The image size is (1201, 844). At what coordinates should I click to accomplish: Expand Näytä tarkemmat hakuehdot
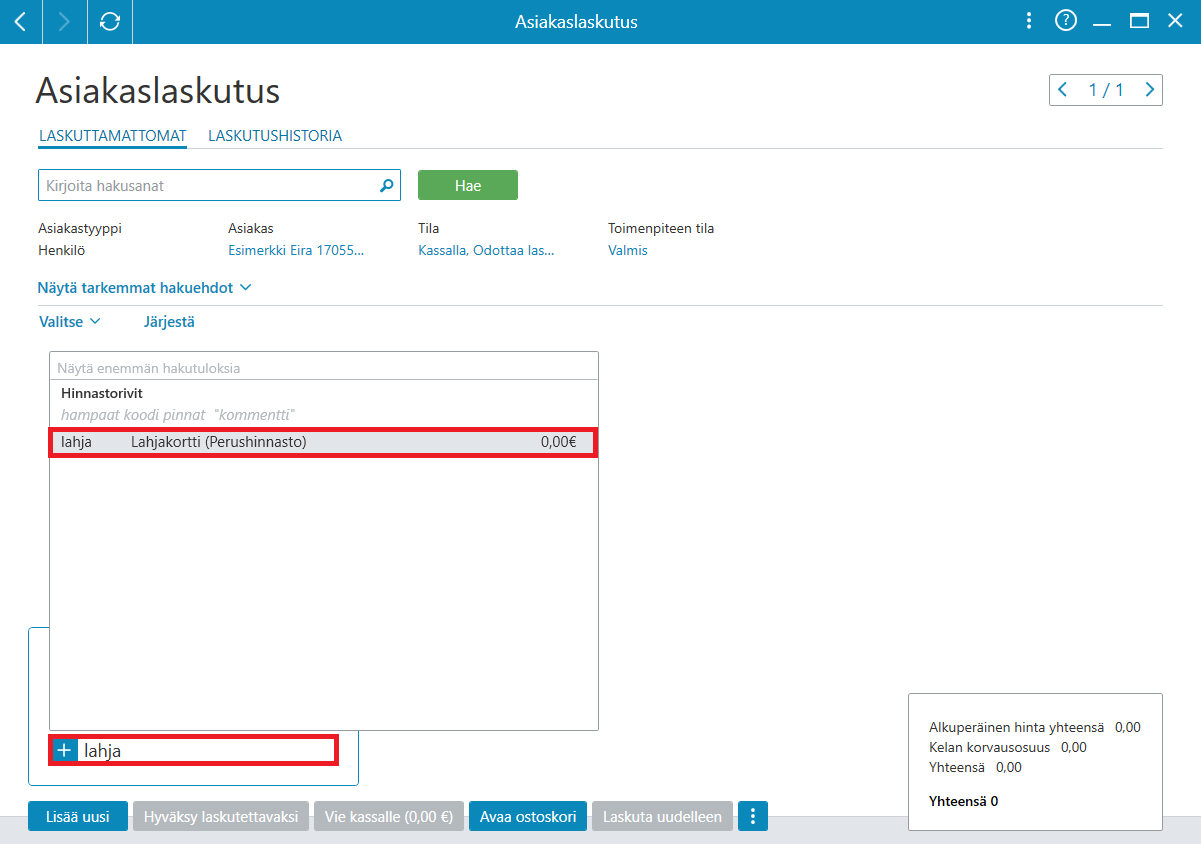point(144,288)
